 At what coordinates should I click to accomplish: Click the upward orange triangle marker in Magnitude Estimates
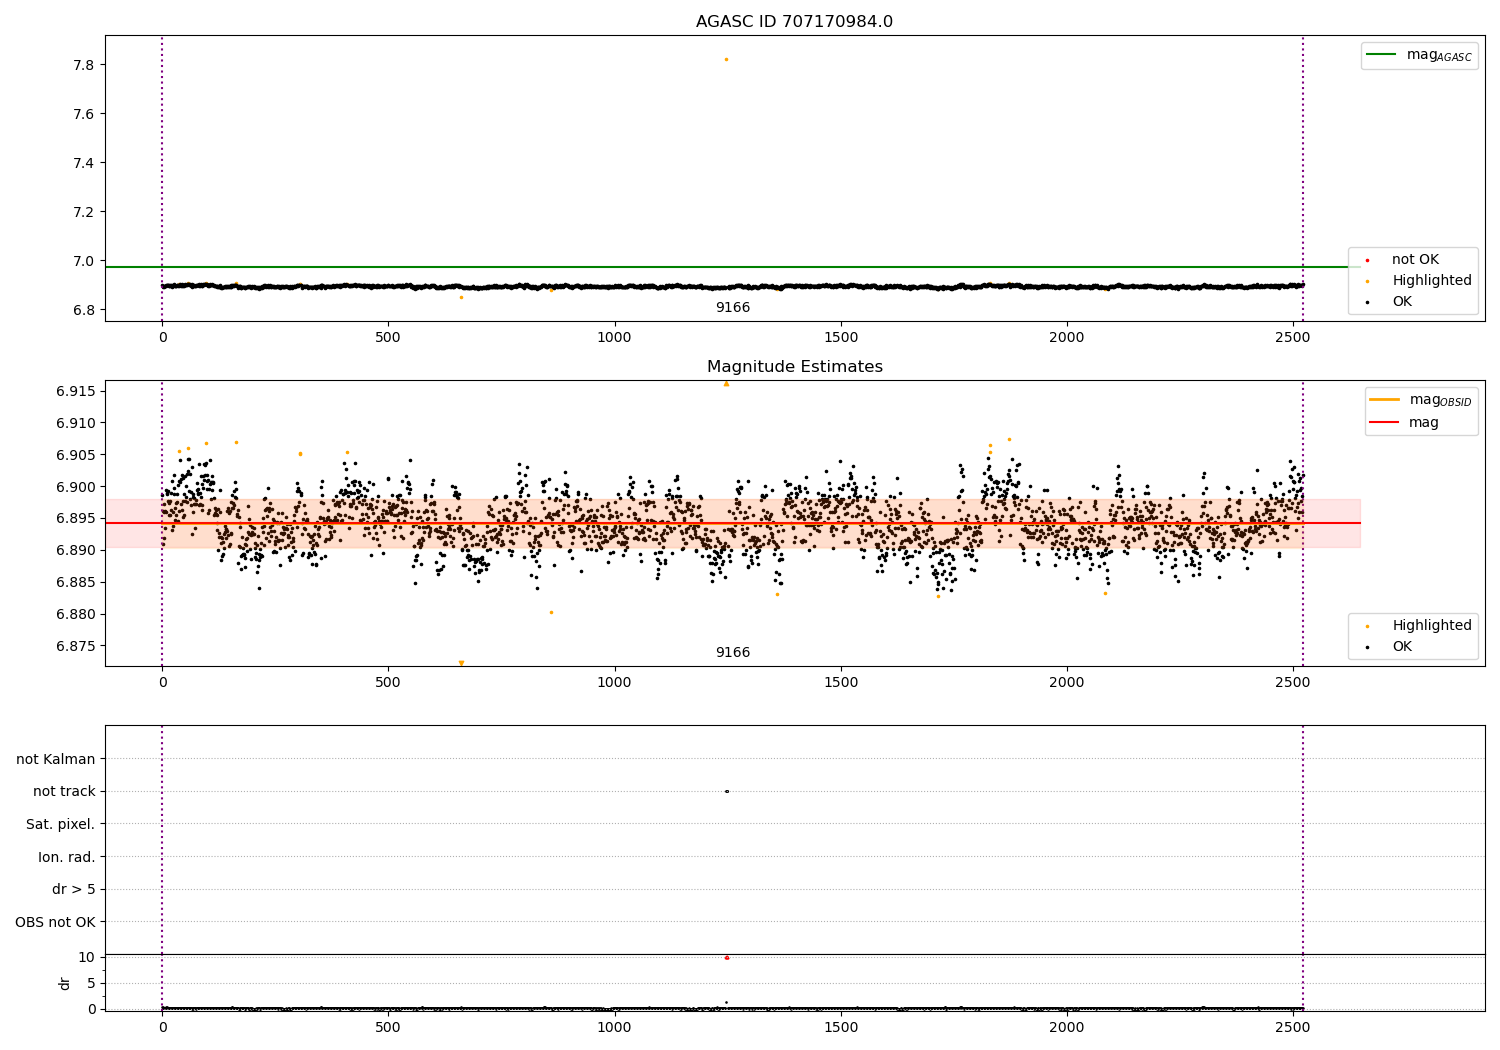(x=726, y=384)
